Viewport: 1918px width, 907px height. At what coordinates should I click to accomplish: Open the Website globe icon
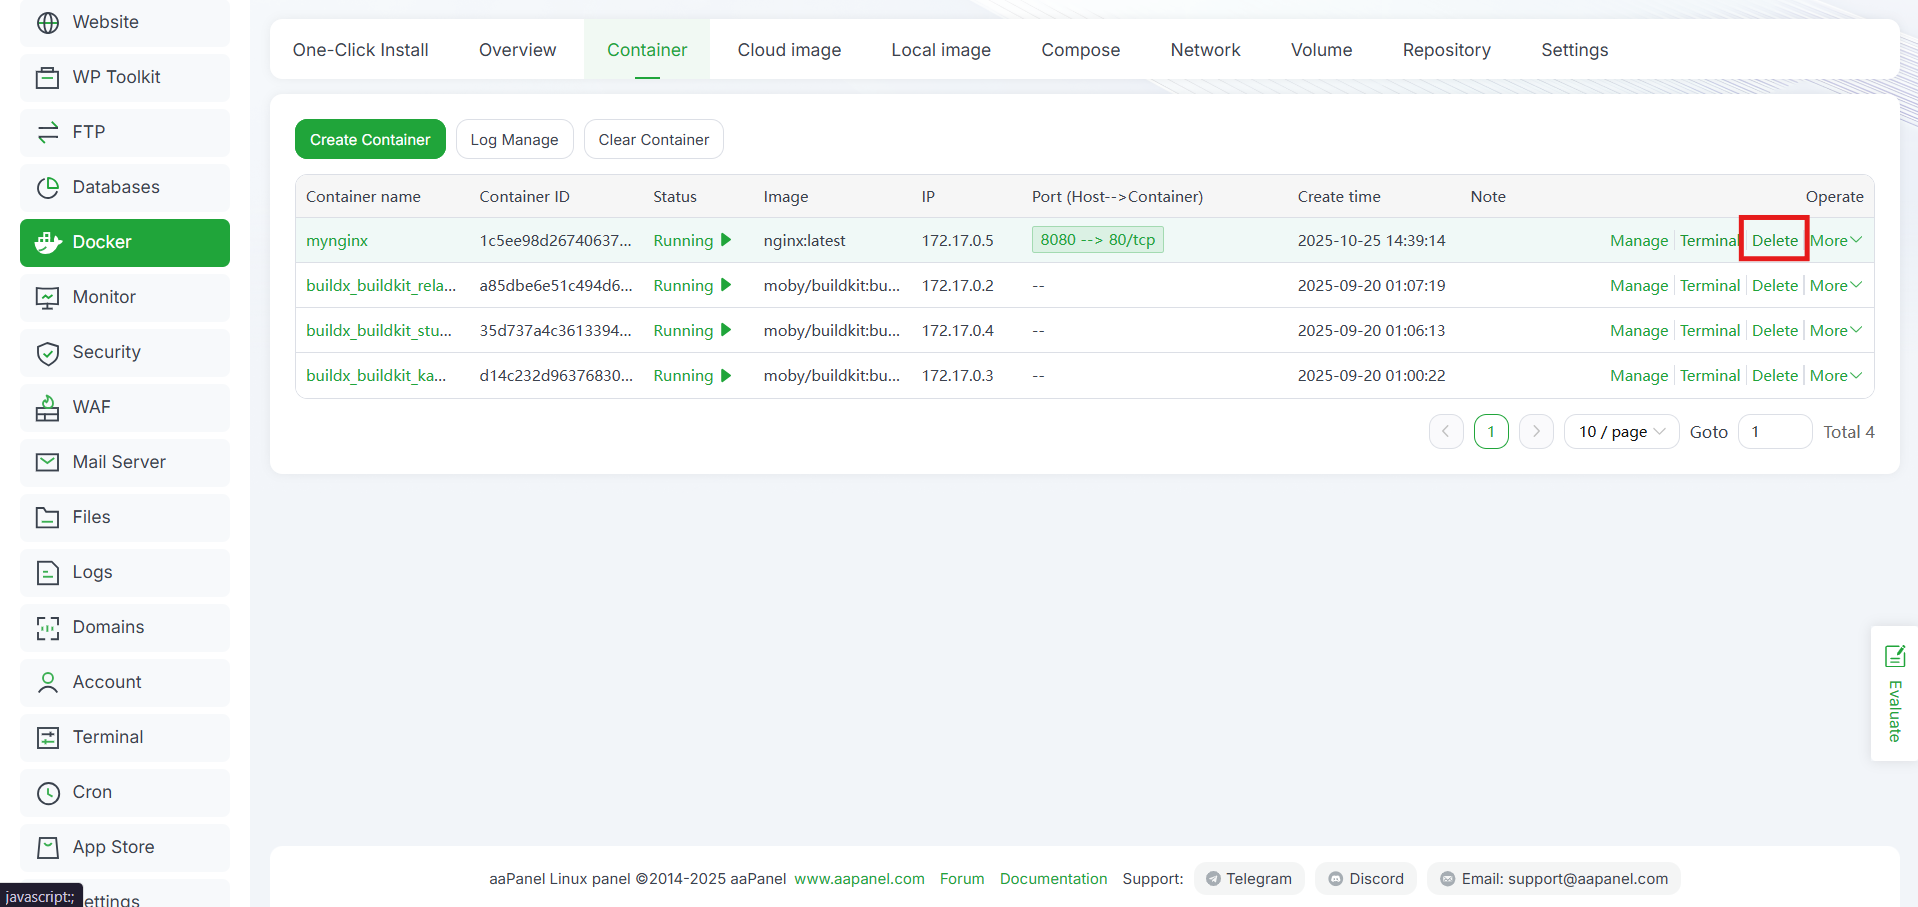pyautogui.click(x=48, y=22)
